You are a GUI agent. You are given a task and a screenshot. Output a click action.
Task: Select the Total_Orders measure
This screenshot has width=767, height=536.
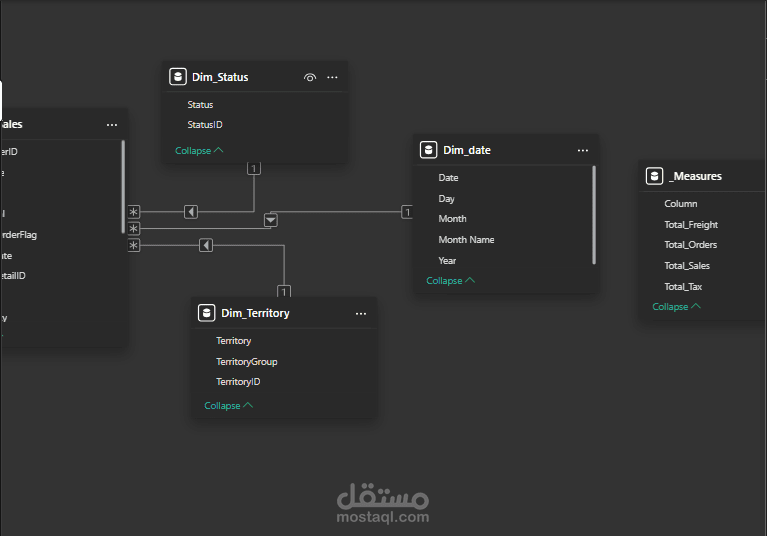690,245
